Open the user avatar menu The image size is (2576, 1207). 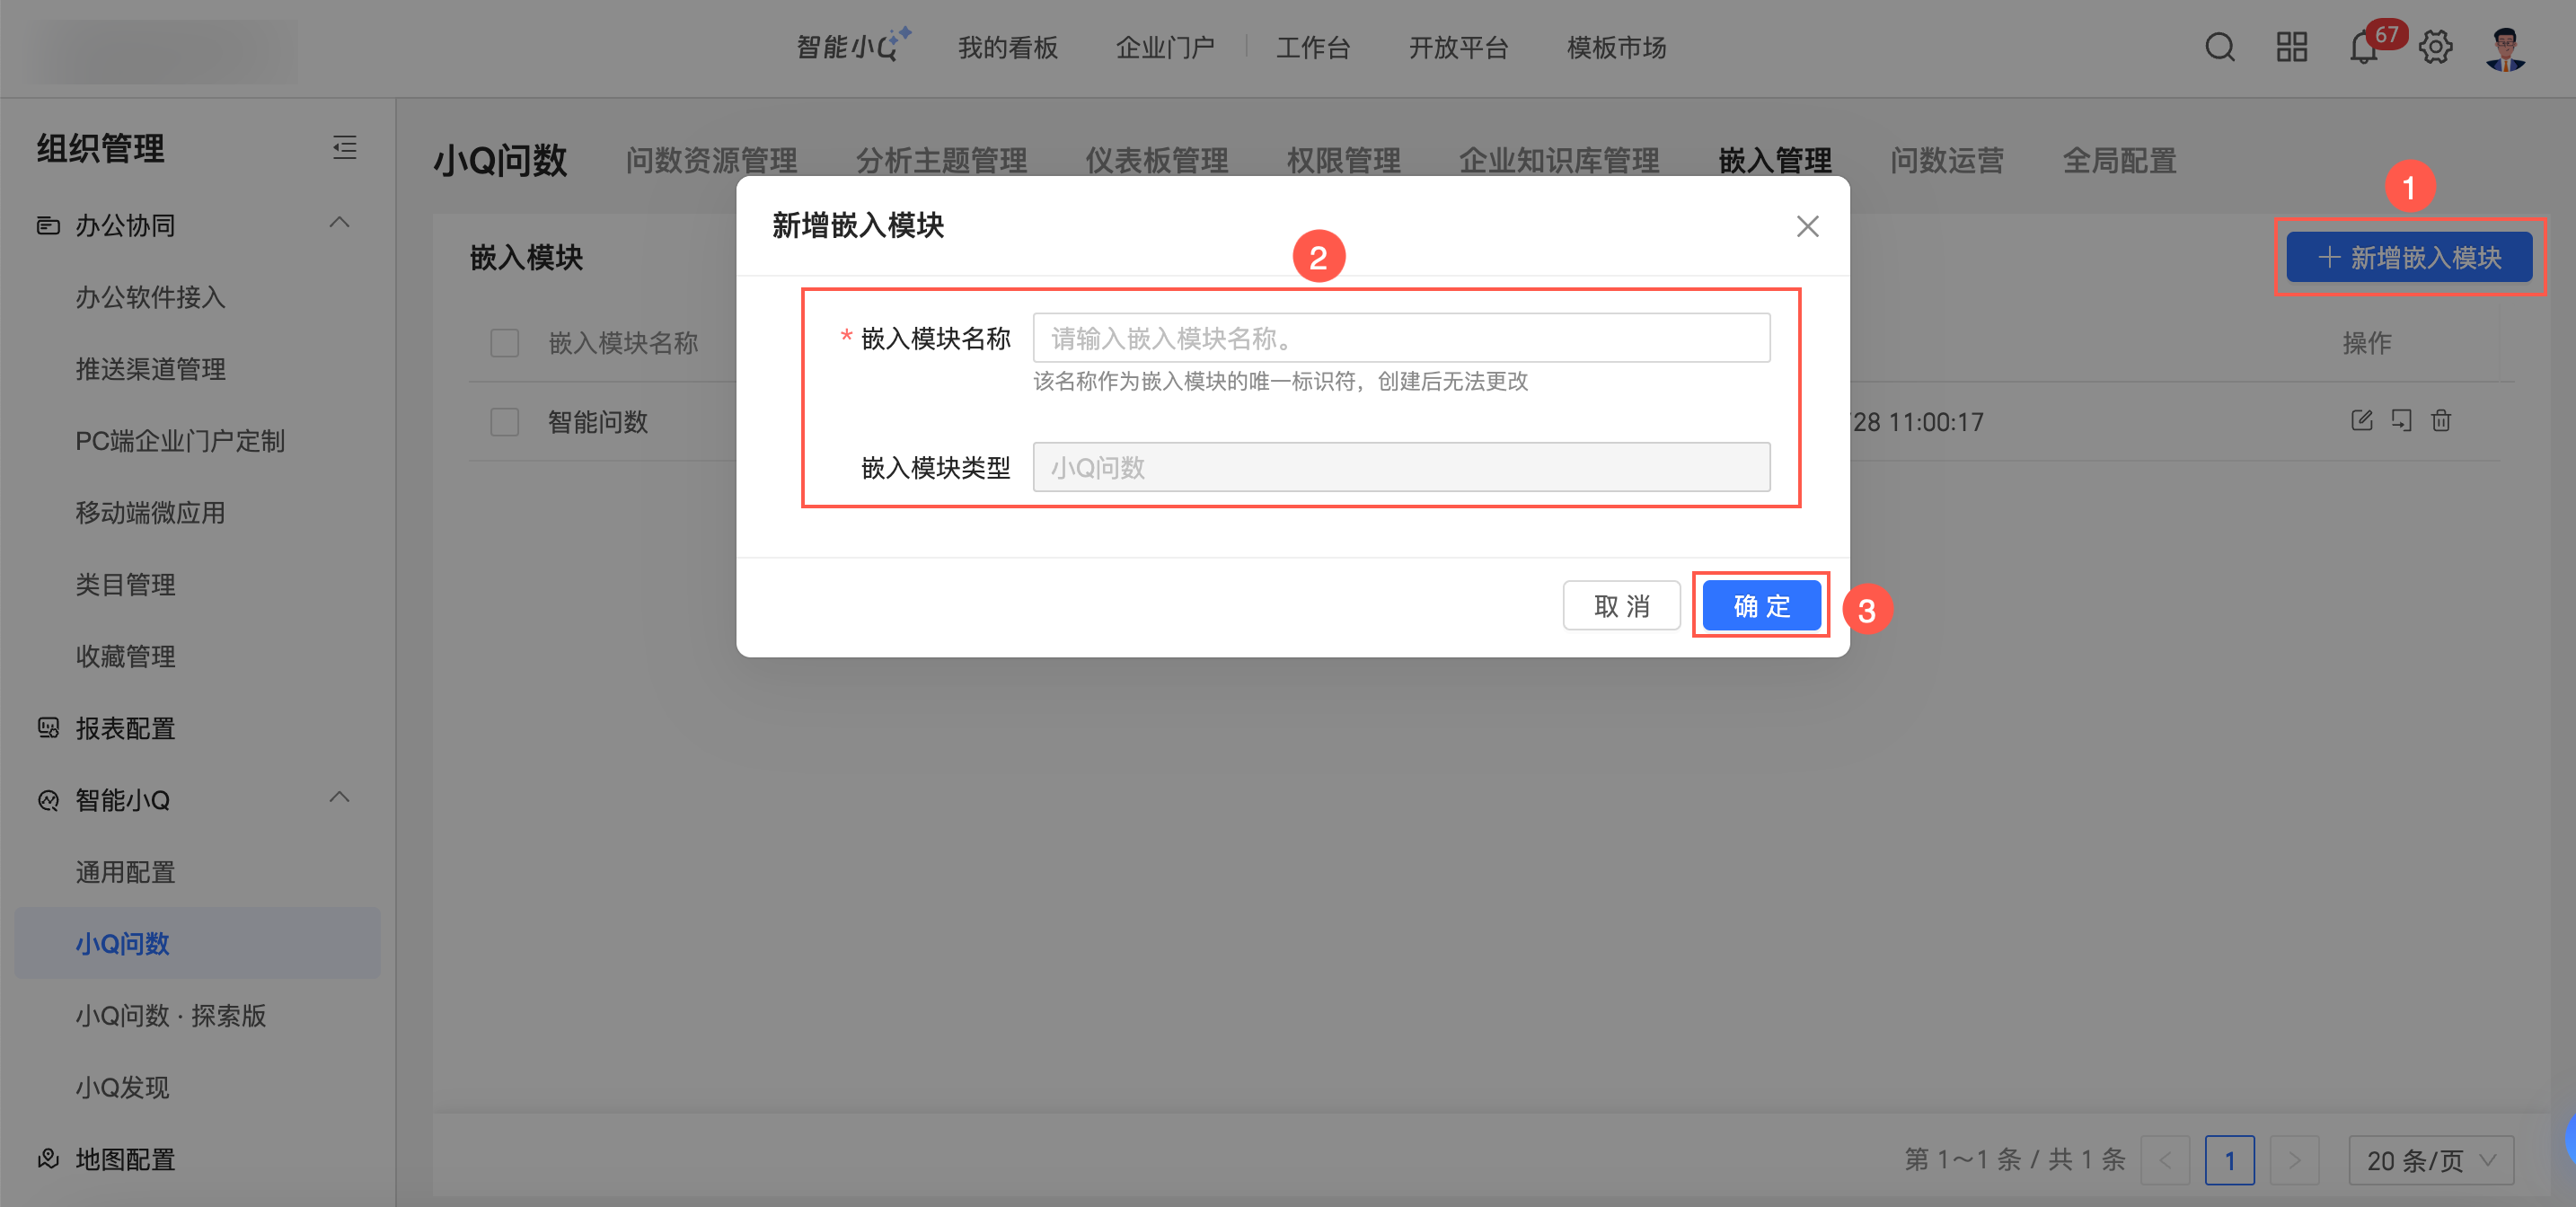(x=2506, y=48)
